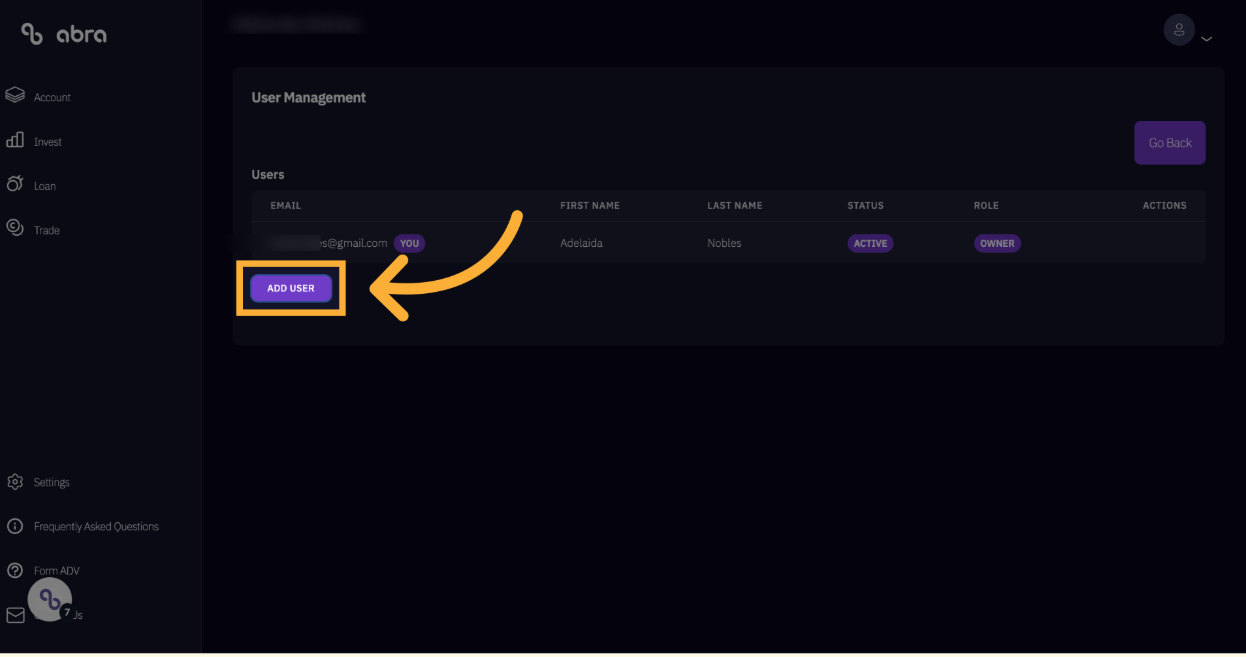This screenshot has height=657, width=1246.
Task: Click the Users section label
Action: 268,174
